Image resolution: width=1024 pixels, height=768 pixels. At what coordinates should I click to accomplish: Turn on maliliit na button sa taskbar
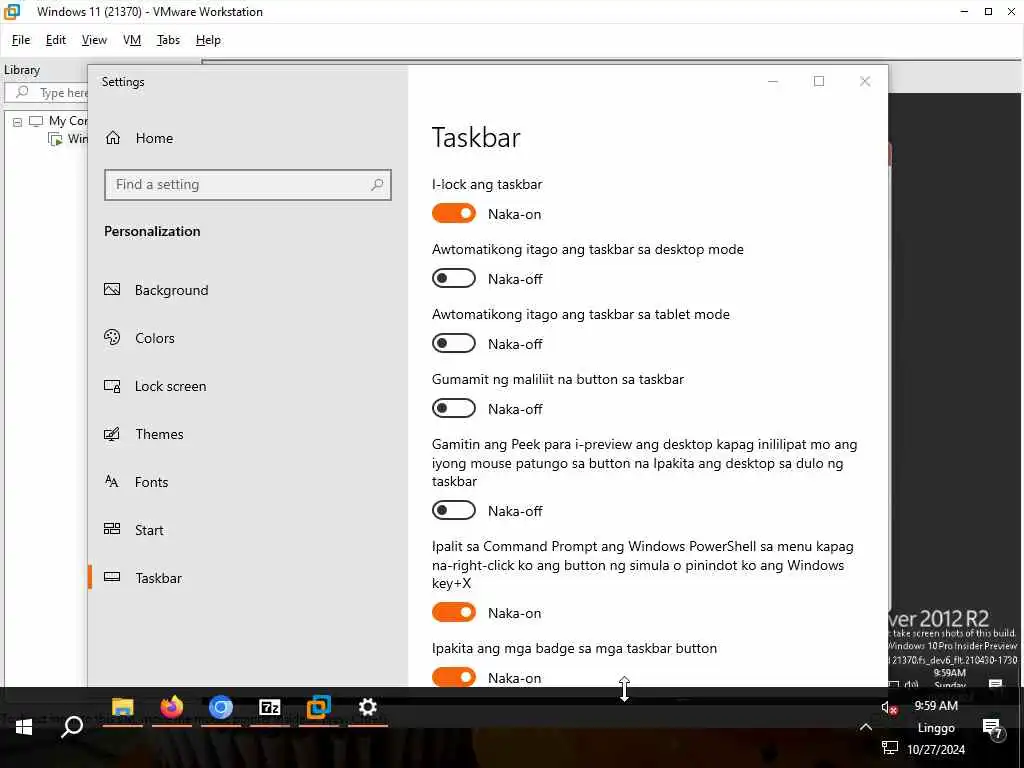454,409
